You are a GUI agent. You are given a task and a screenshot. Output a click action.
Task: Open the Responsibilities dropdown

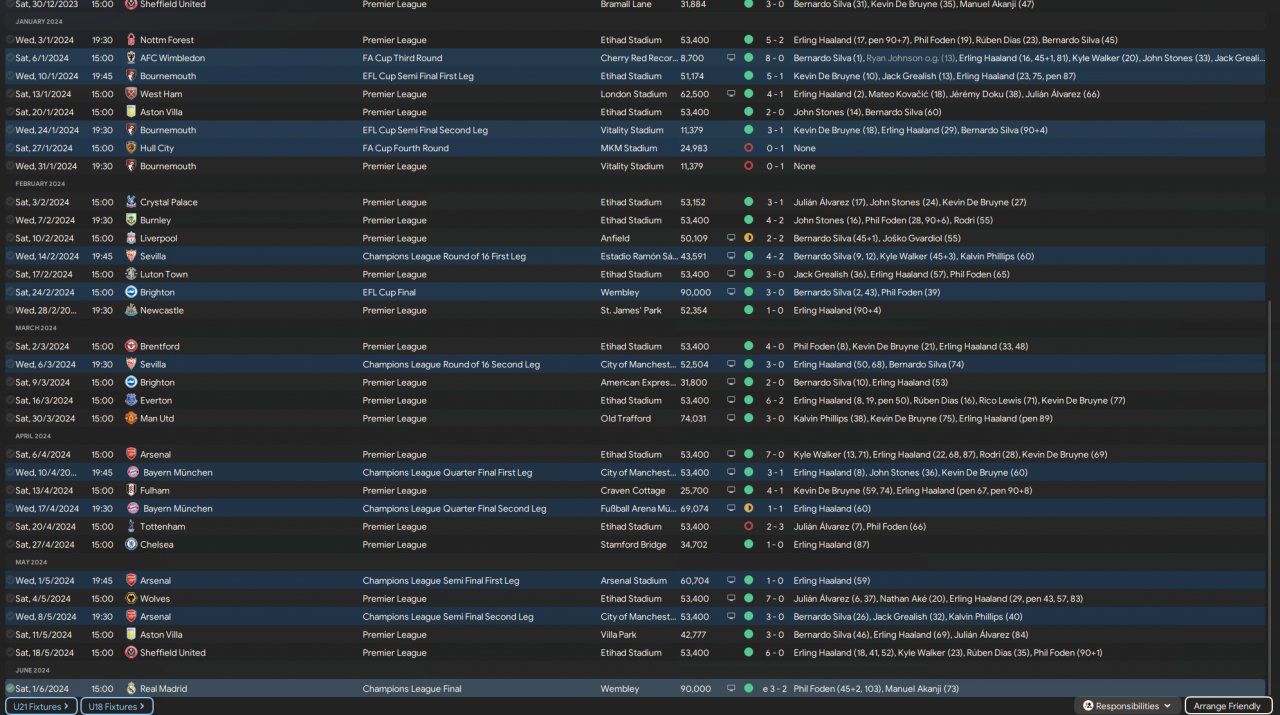pos(1127,706)
